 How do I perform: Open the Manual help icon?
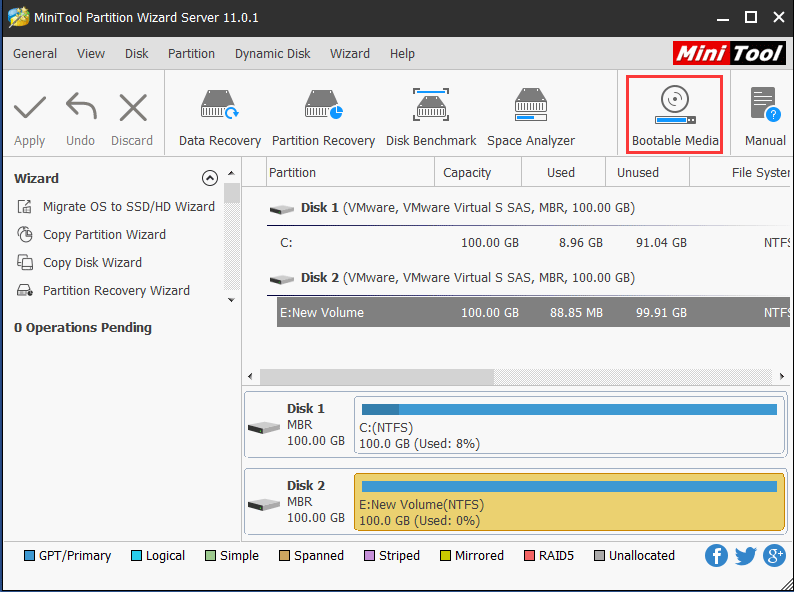[765, 104]
